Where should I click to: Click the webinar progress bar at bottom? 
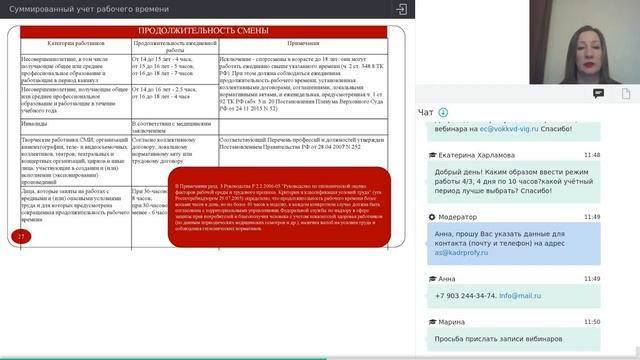click(x=320, y=358)
